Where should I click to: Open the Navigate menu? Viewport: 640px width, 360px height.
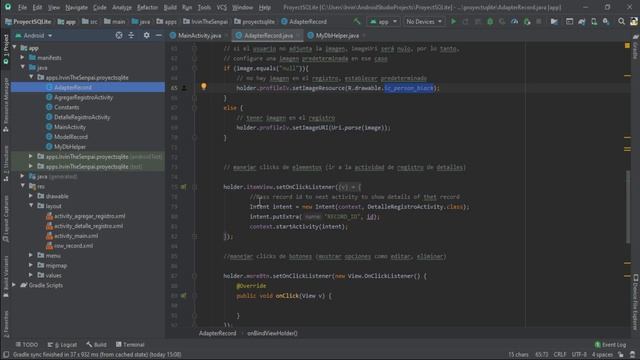point(76,7)
